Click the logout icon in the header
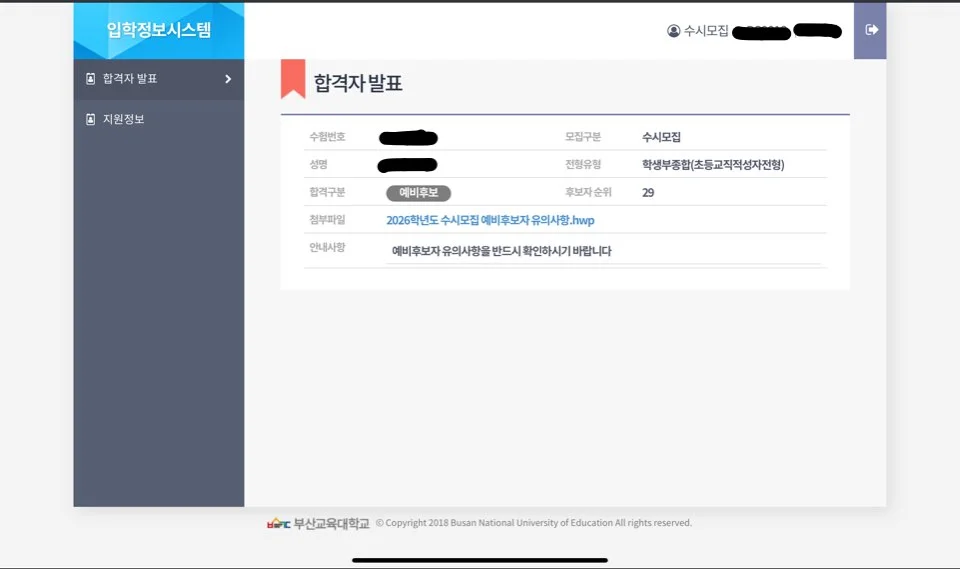This screenshot has height=569, width=960. click(871, 29)
